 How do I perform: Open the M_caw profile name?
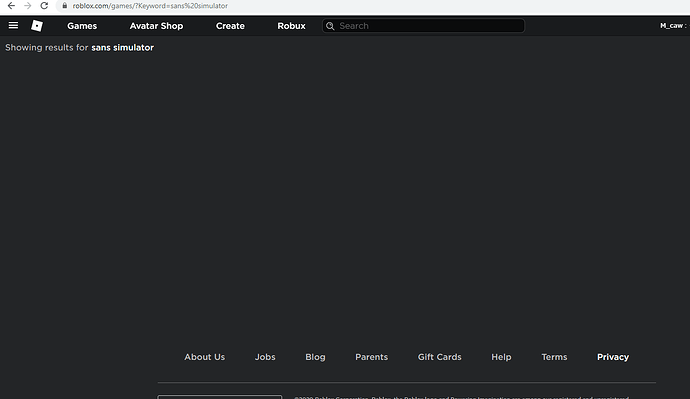pos(671,26)
